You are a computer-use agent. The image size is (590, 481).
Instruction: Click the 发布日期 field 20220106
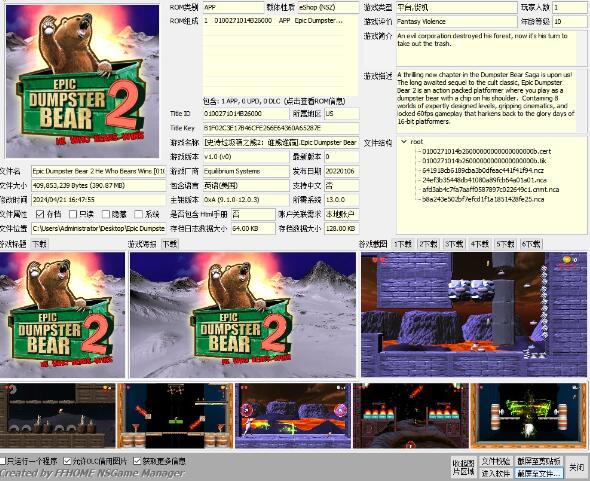coord(342,171)
